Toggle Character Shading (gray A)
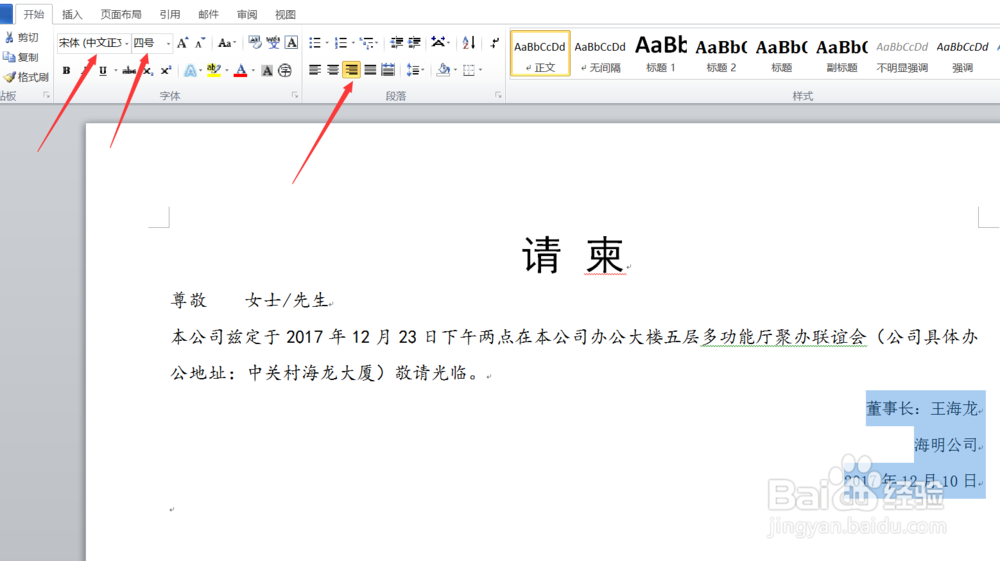The width and height of the screenshot is (1000, 561). 267,70
